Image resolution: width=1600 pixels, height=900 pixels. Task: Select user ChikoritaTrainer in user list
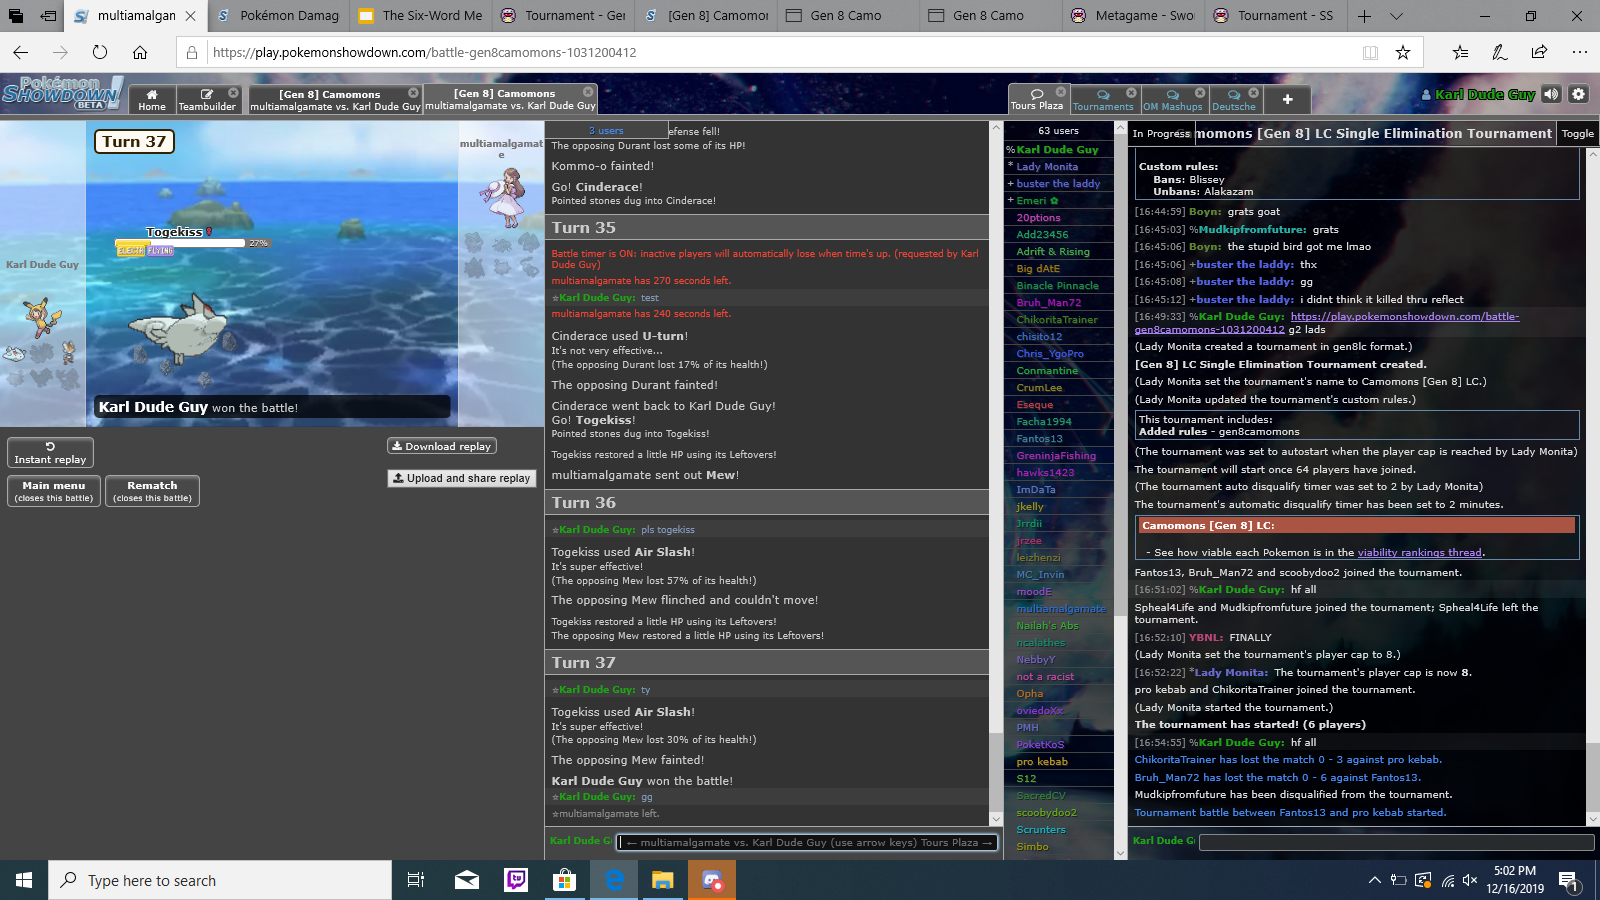(x=1057, y=319)
